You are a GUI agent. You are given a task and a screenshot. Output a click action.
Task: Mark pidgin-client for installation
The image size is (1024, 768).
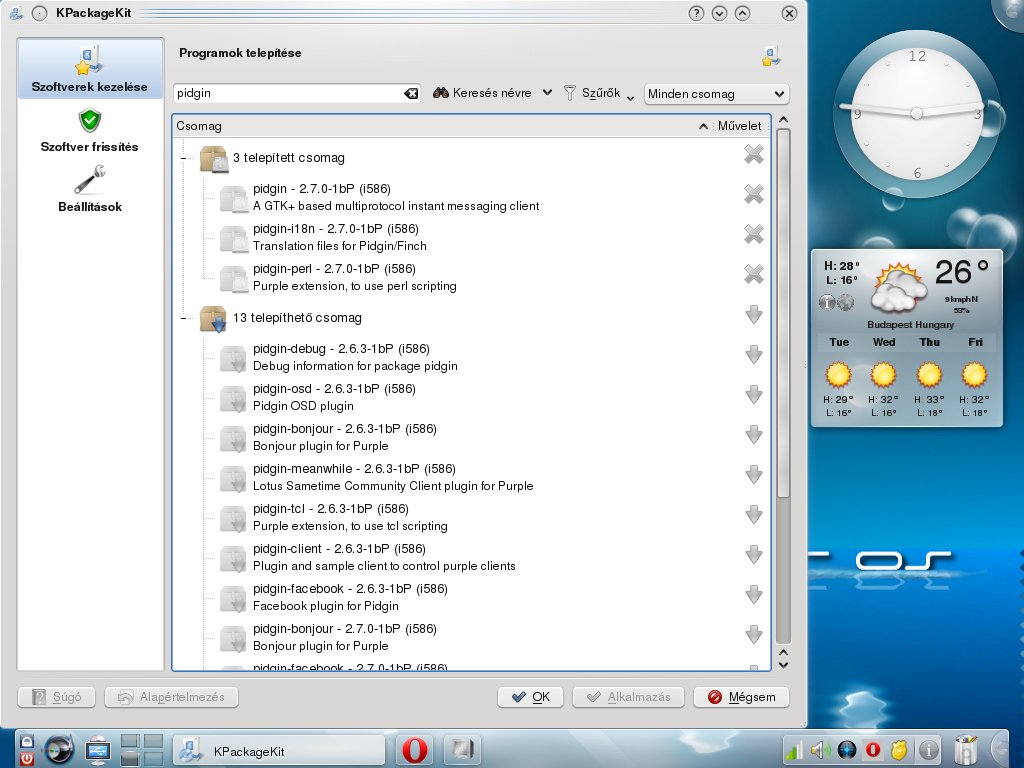tap(754, 554)
